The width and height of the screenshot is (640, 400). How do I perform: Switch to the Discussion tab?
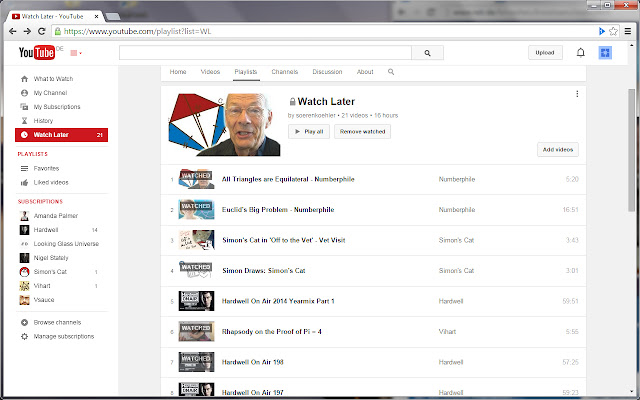point(327,72)
